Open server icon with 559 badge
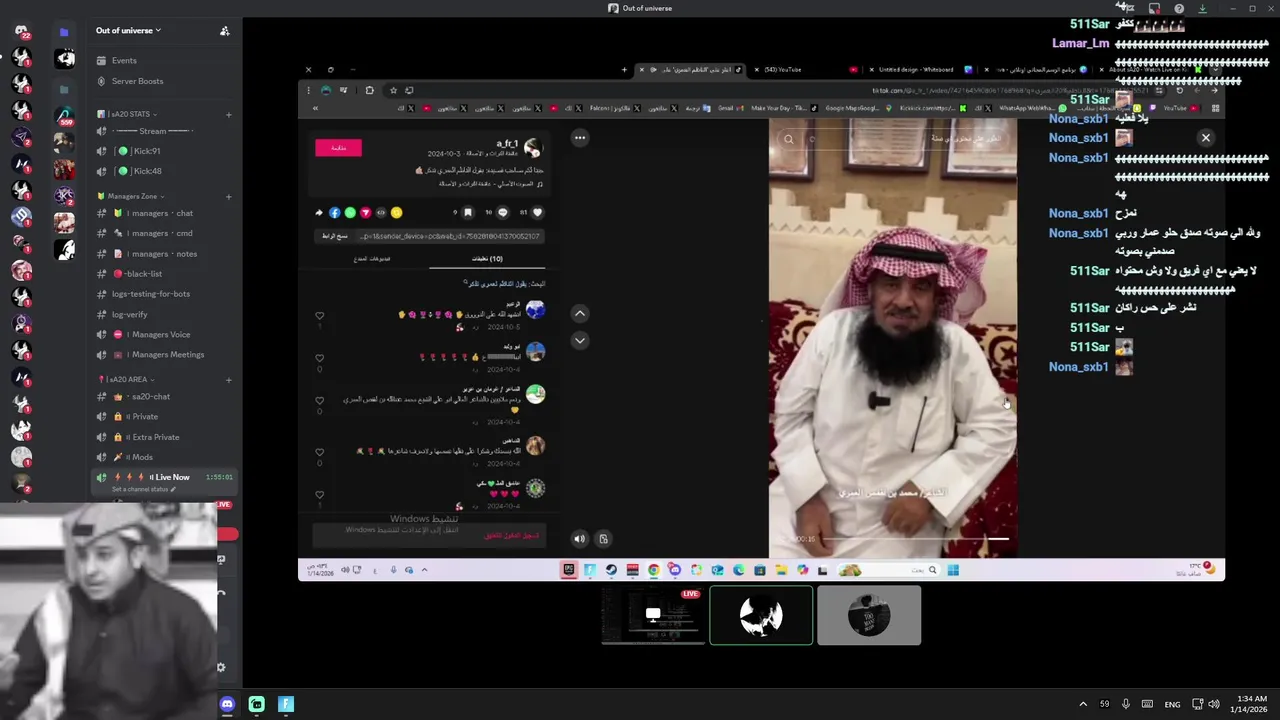 (x=65, y=115)
